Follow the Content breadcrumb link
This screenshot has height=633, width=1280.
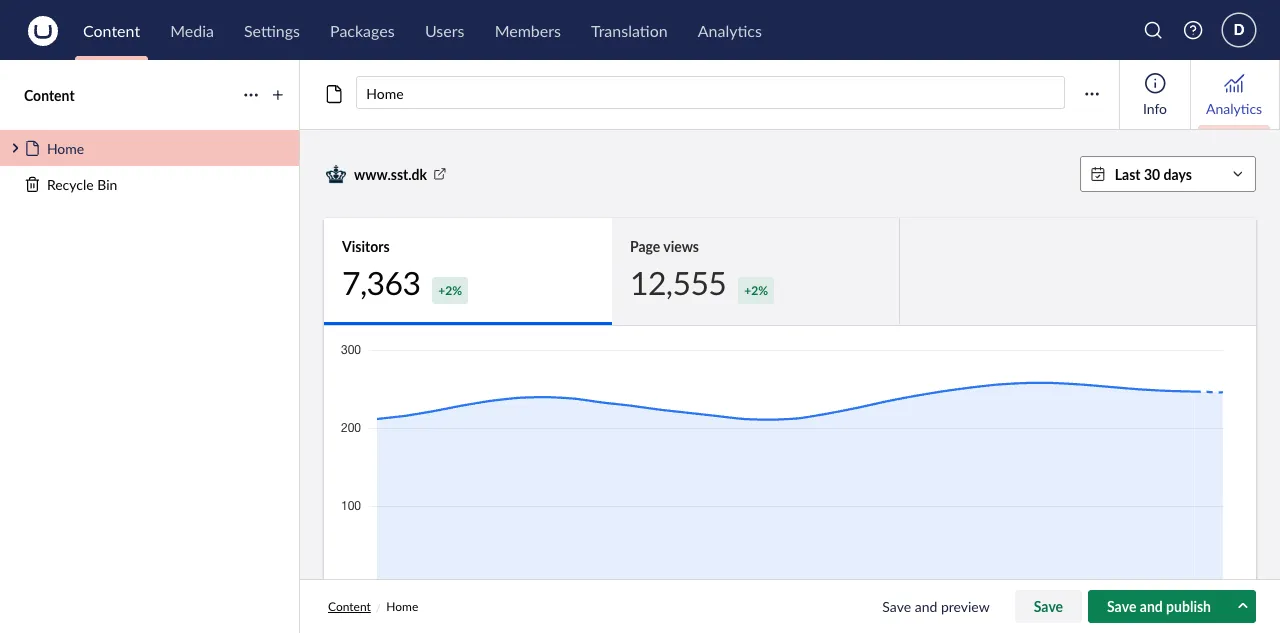point(349,607)
